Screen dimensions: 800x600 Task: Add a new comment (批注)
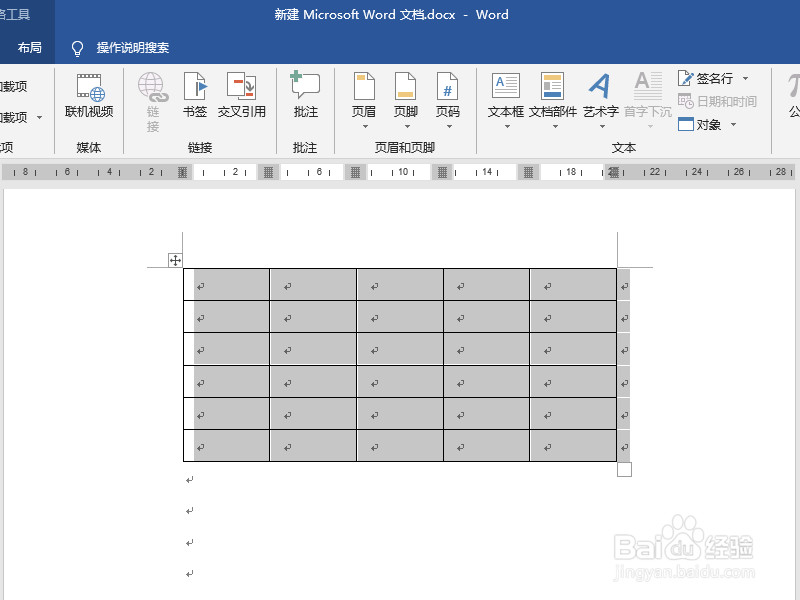(305, 95)
